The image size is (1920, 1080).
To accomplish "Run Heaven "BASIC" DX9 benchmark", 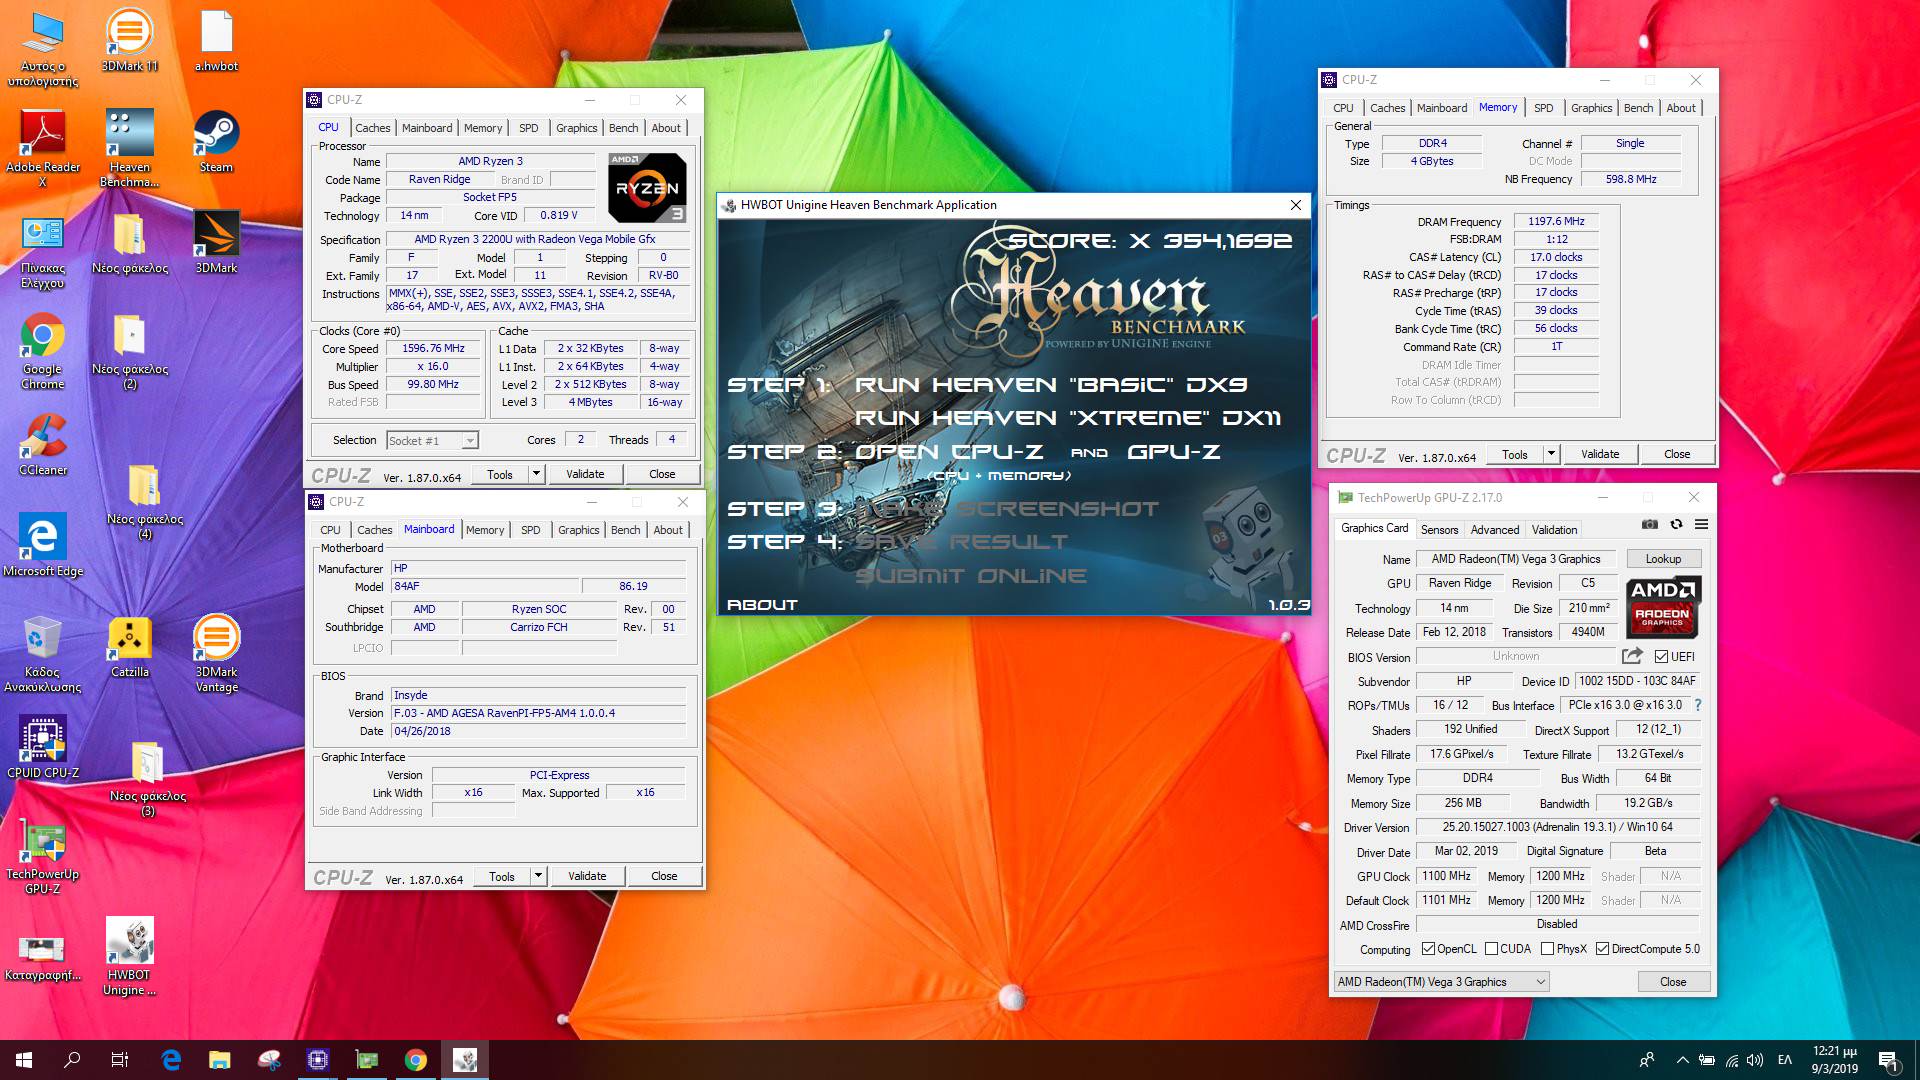I will coord(1051,385).
